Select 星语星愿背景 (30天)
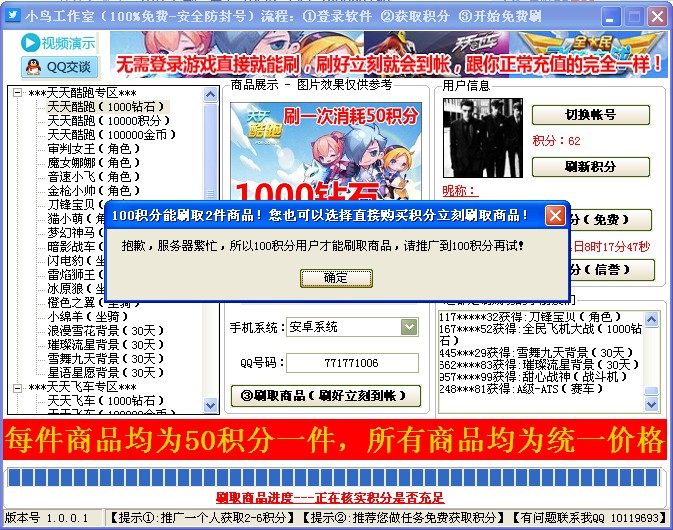 point(106,373)
